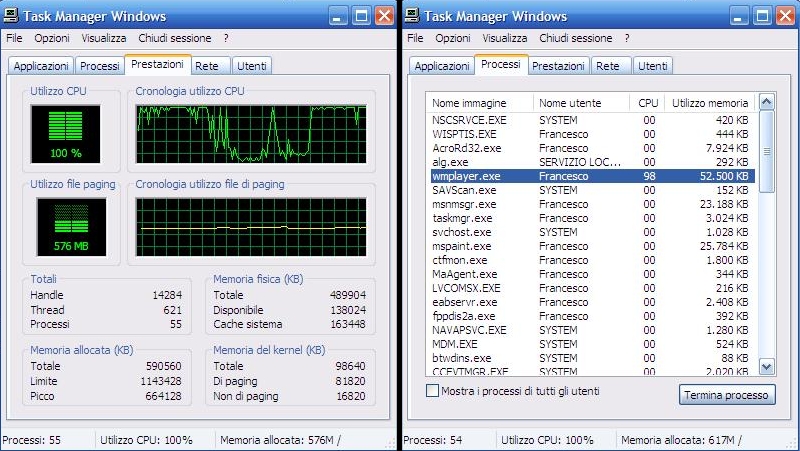
Task: Select the msnmsgr.exe process row
Action: coord(590,204)
